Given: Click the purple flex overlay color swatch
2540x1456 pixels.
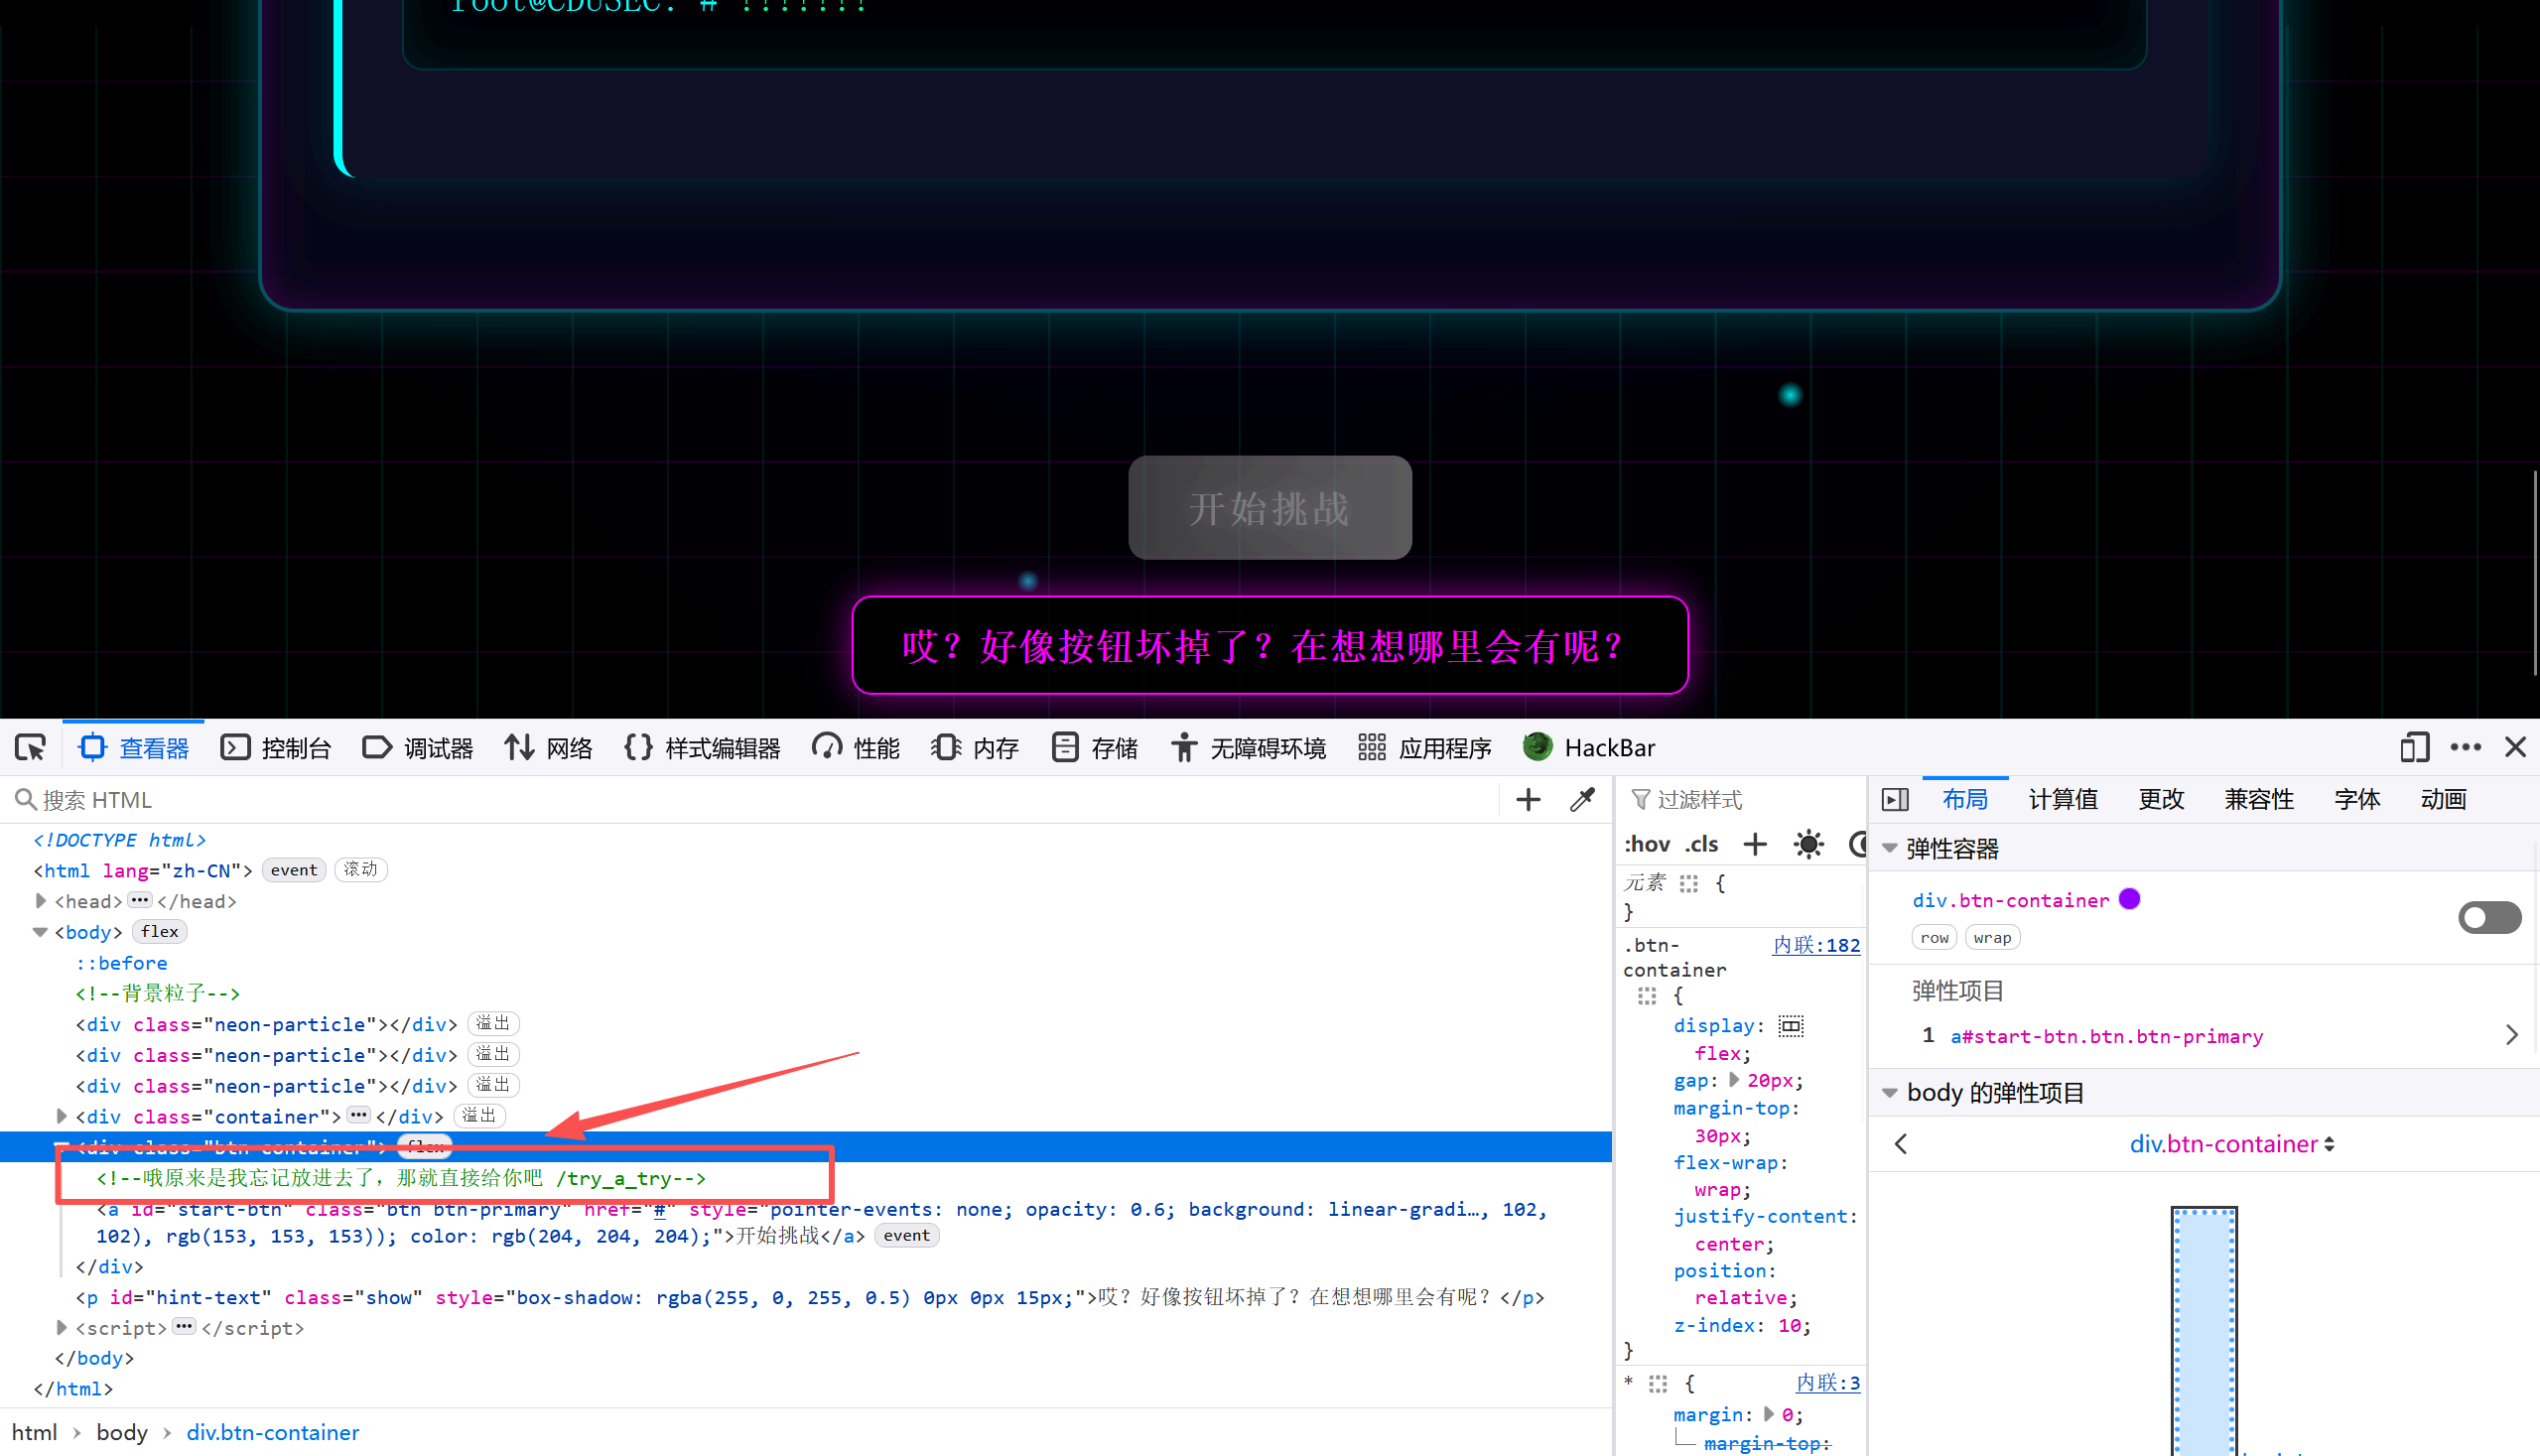Looking at the screenshot, I should (x=2130, y=899).
